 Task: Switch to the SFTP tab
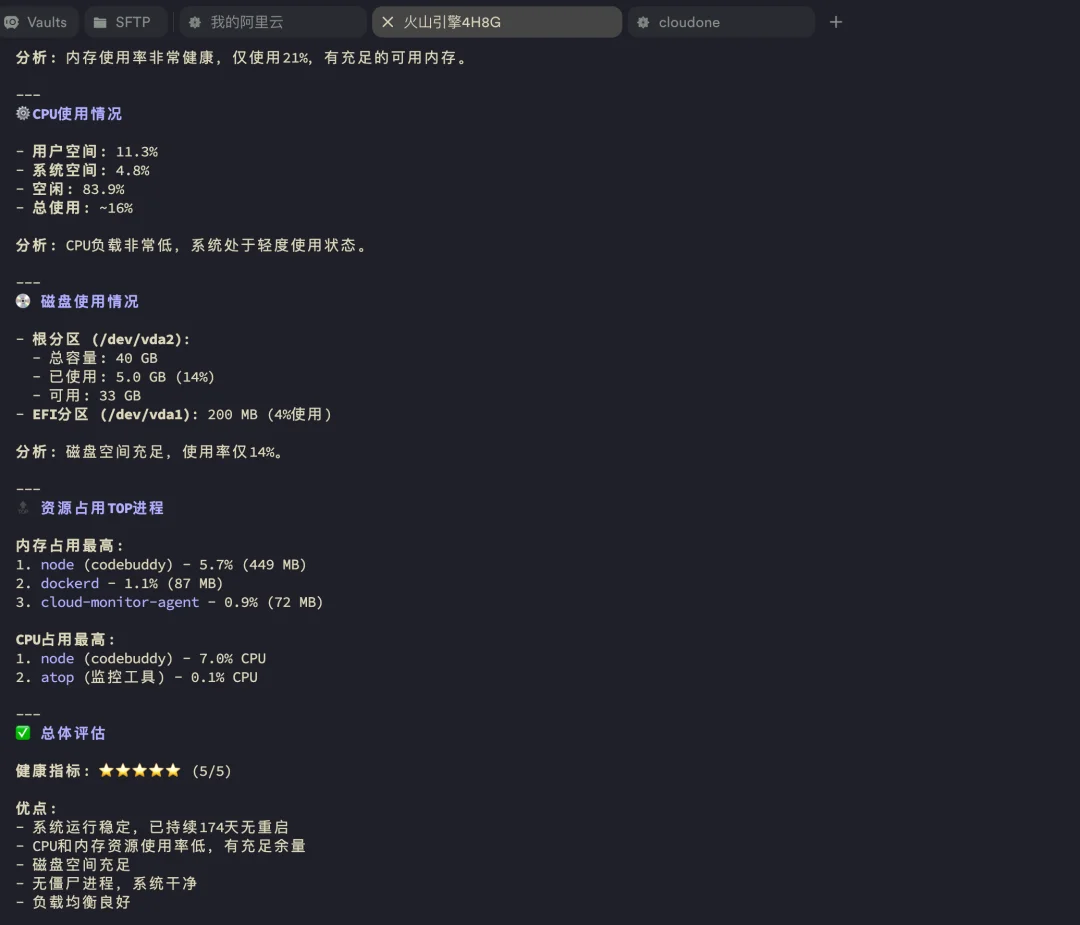pyautogui.click(x=125, y=22)
